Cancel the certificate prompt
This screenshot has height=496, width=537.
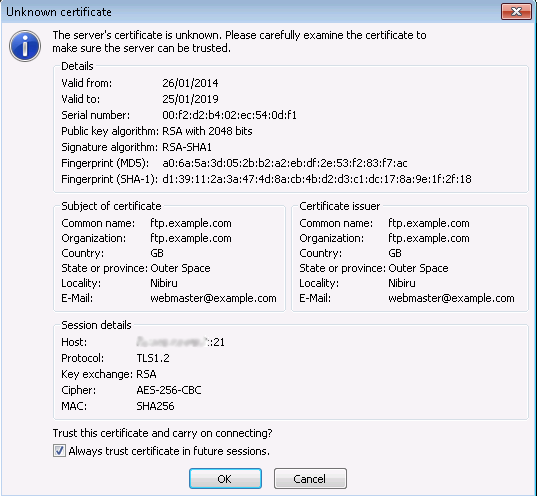point(310,479)
